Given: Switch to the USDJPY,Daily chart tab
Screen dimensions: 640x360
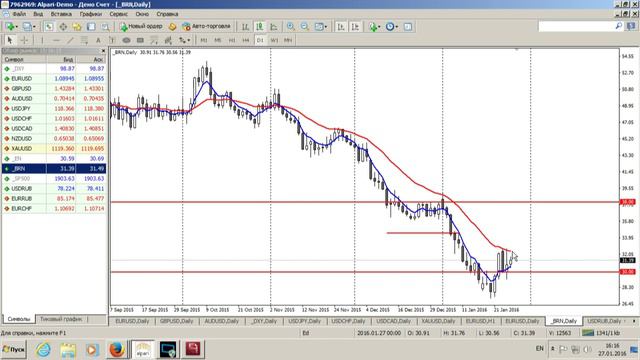Looking at the screenshot, I should (304, 321).
